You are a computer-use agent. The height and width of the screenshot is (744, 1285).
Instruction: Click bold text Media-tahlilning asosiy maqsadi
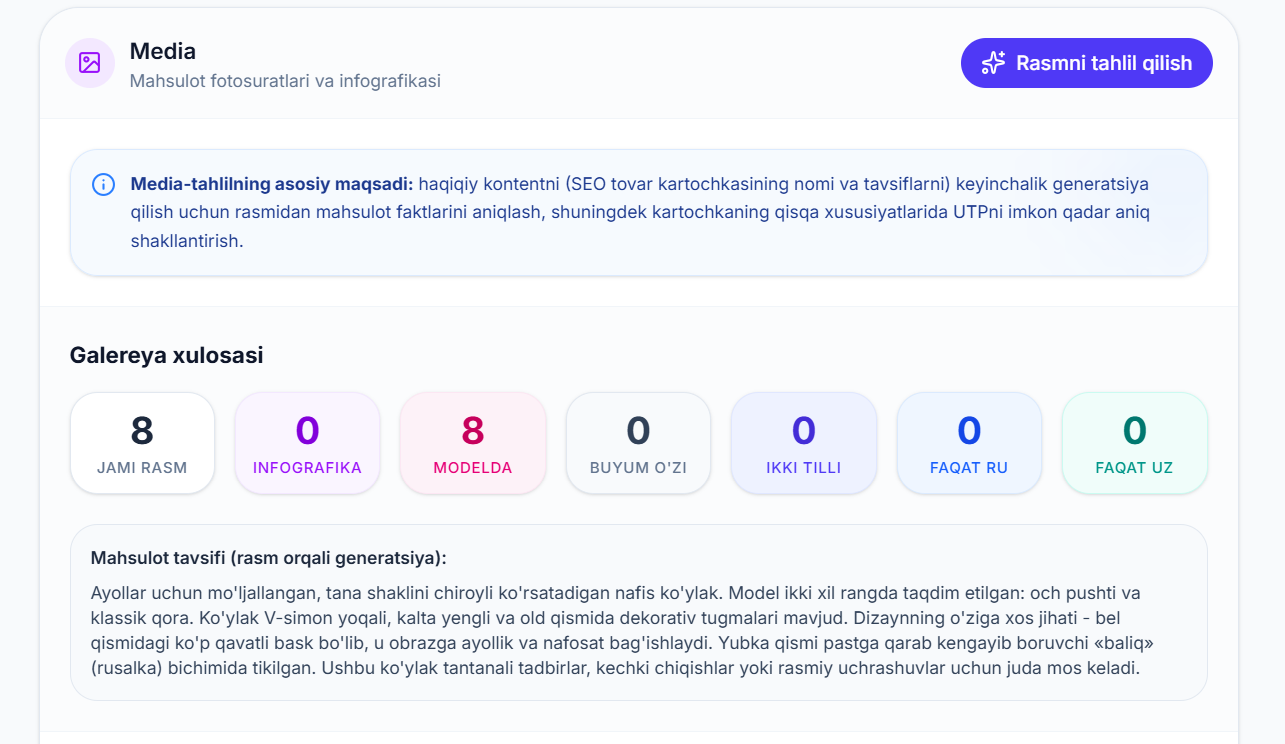(272, 184)
